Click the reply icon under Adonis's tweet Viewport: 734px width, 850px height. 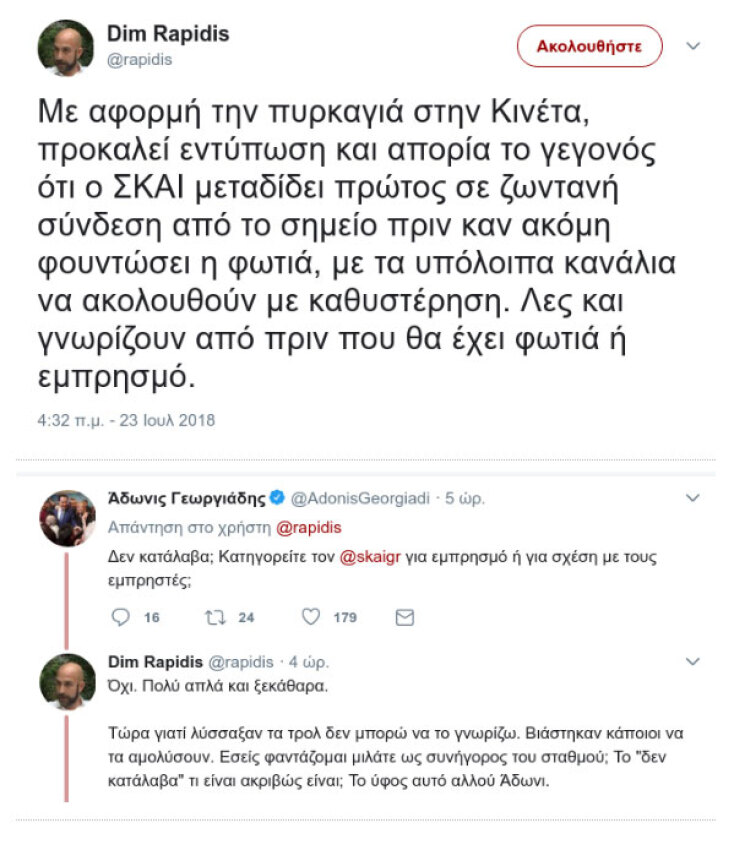(119, 615)
